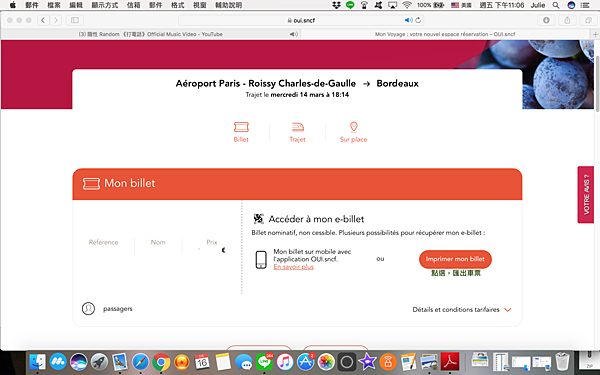
Task: Open the 視窗 menu in menu bar
Action: tap(200, 5)
